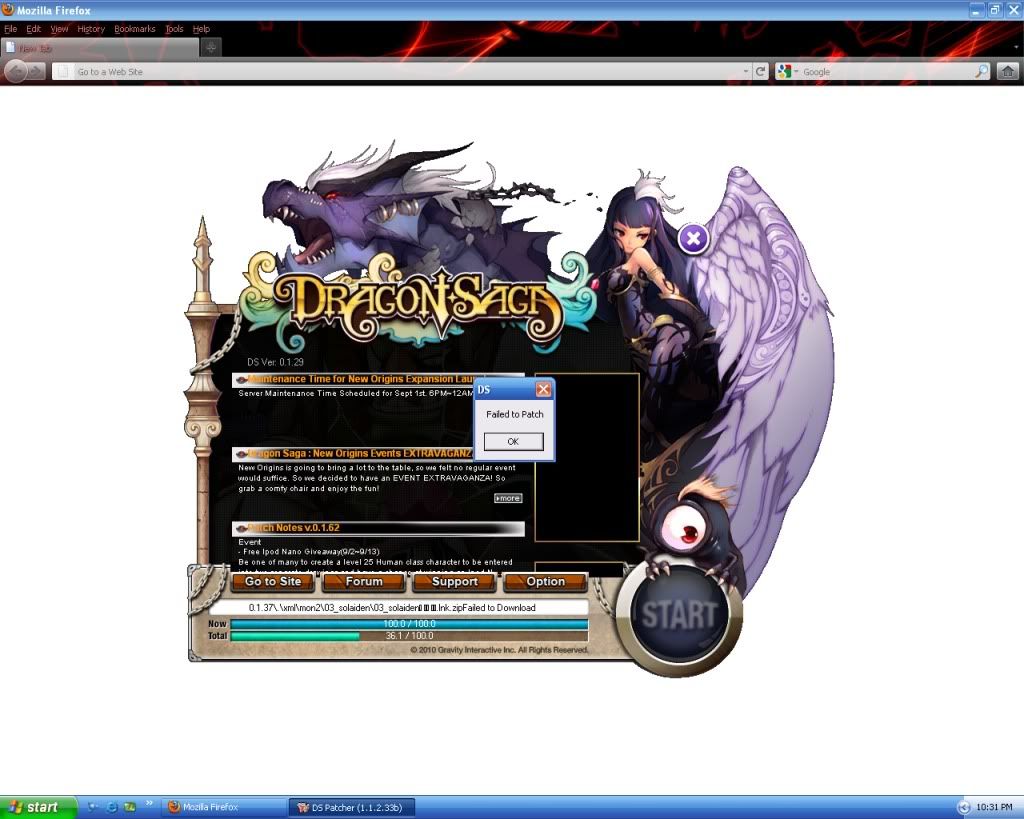This screenshot has width=1024, height=819.
Task: Open the Firefox Tools menu
Action: (174, 29)
